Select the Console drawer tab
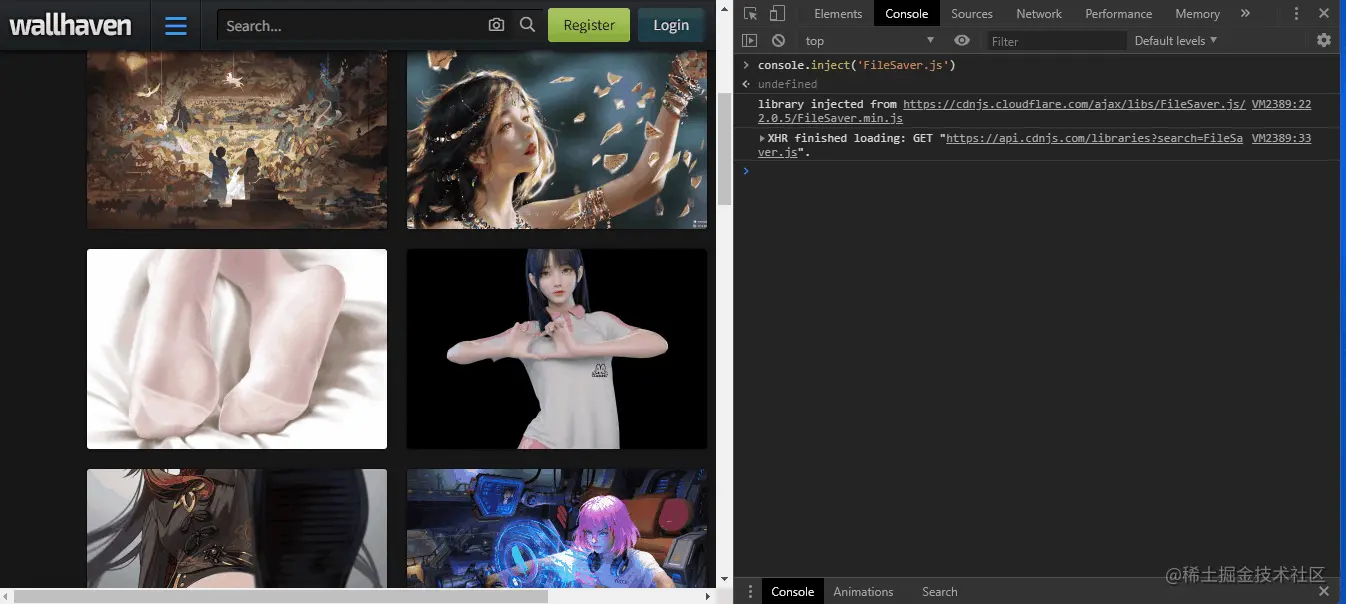The width and height of the screenshot is (1346, 604). click(x=792, y=591)
